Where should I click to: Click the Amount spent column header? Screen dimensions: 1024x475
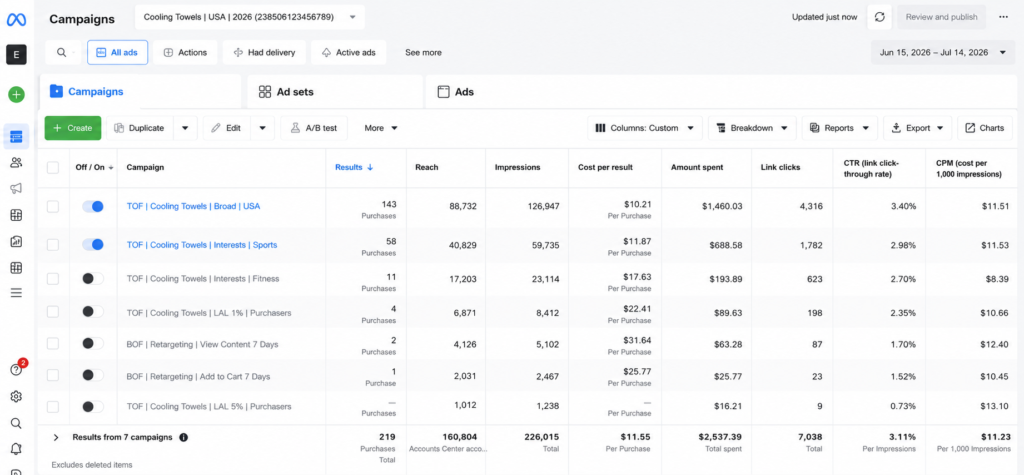pos(697,167)
